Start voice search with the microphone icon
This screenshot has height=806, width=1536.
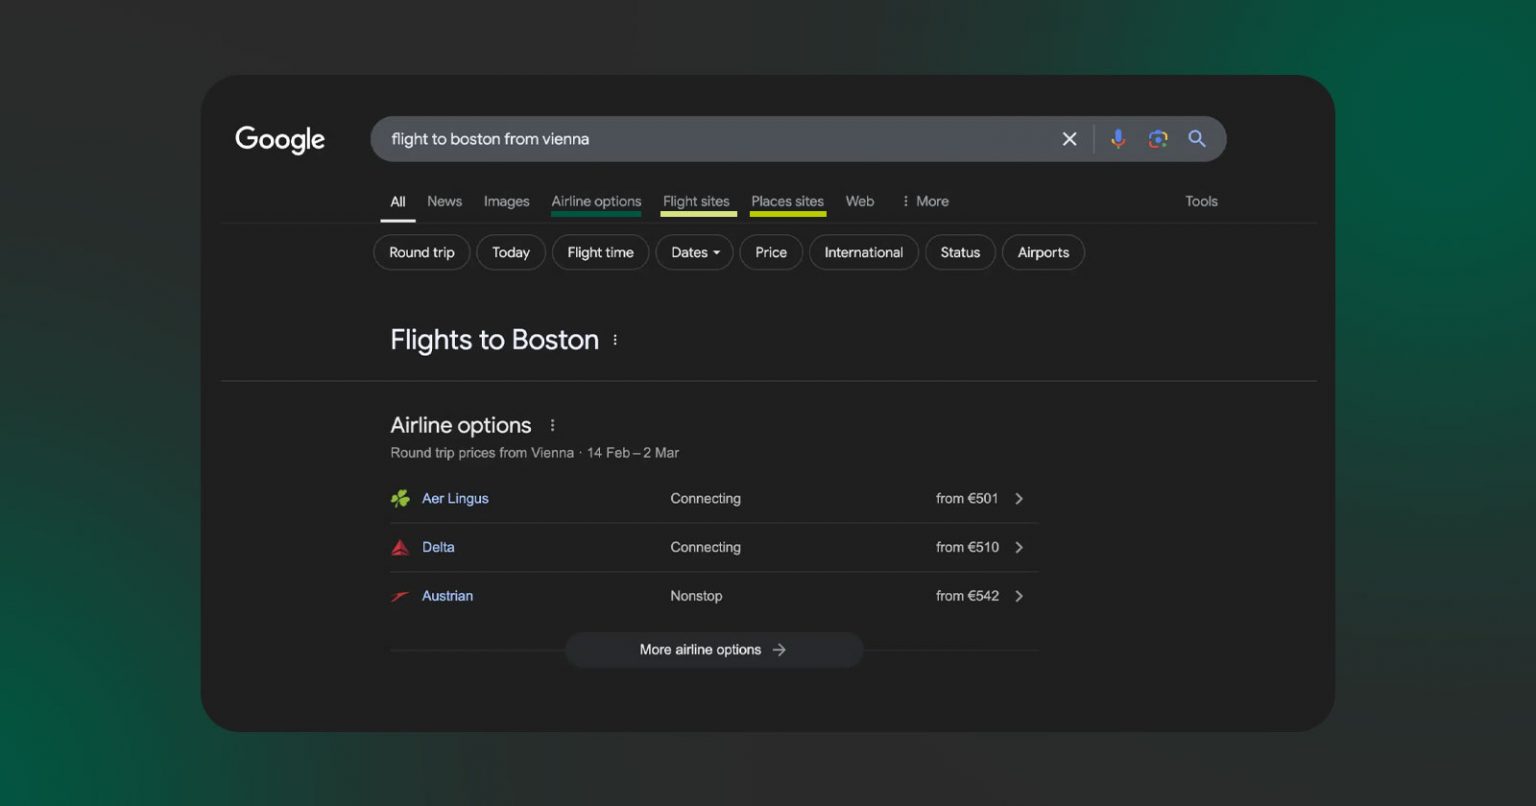[x=1118, y=139]
